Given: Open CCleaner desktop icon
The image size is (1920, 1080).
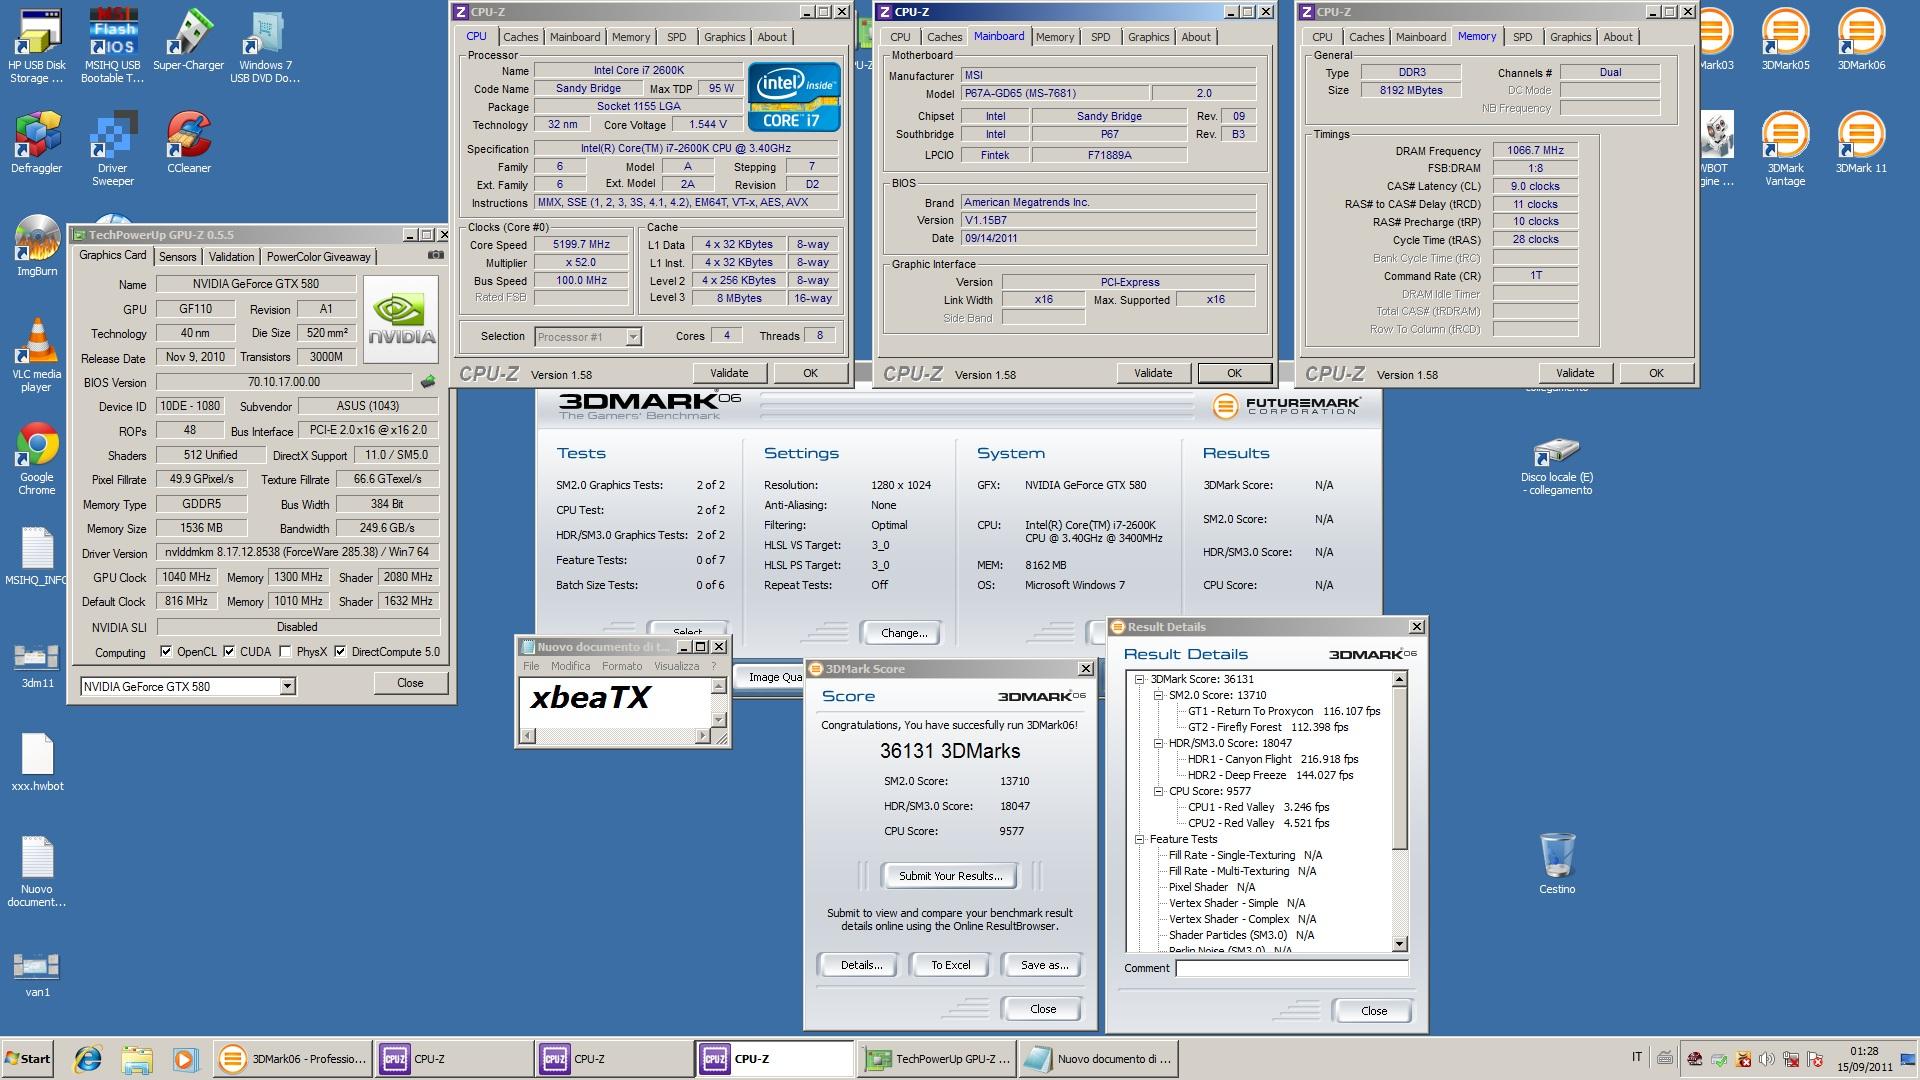Looking at the screenshot, I should pos(189,143).
